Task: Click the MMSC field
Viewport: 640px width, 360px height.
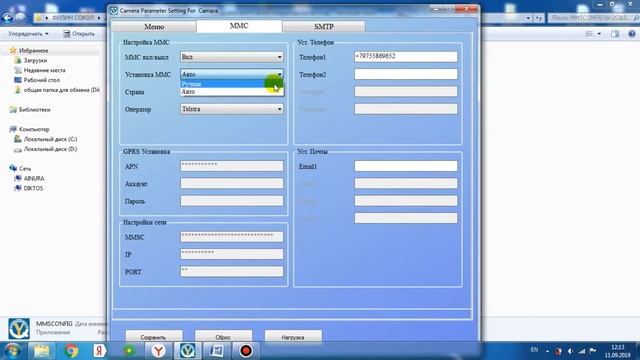Action: coord(232,237)
